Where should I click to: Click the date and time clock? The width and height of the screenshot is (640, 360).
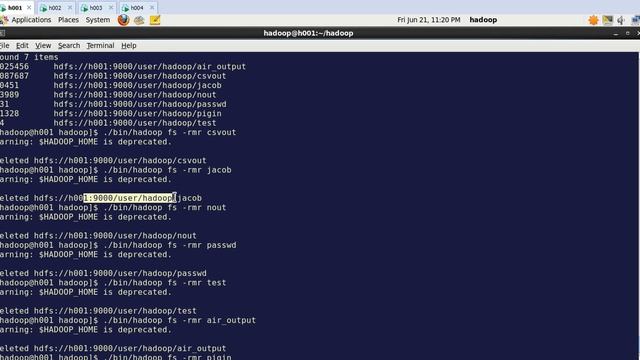(429, 20)
